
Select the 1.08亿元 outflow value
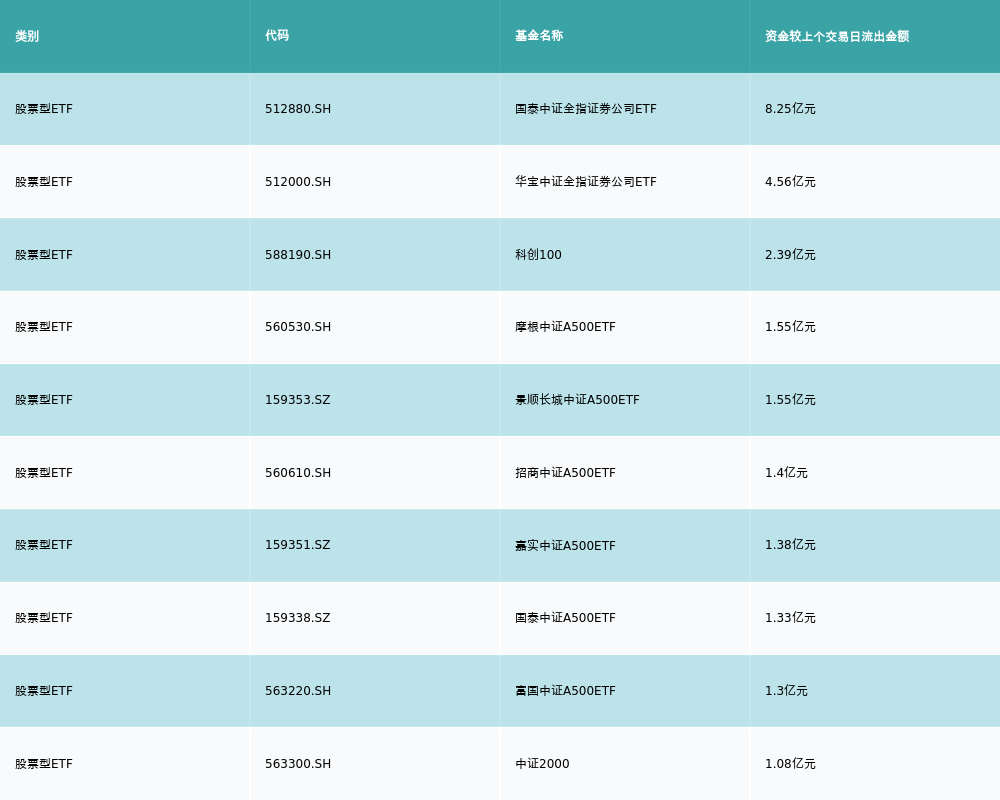coord(790,764)
